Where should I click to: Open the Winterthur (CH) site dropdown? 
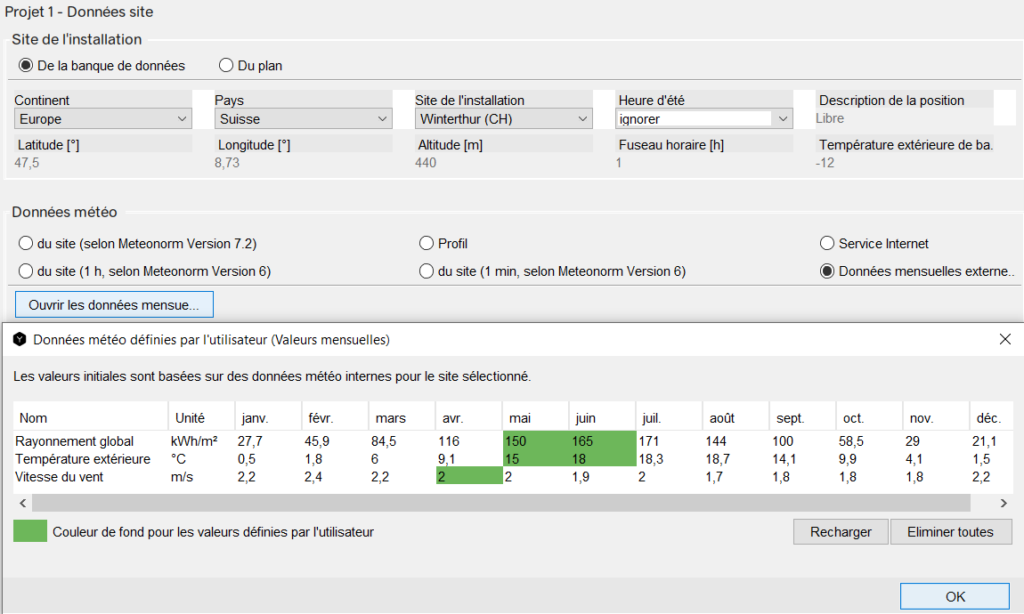point(503,119)
